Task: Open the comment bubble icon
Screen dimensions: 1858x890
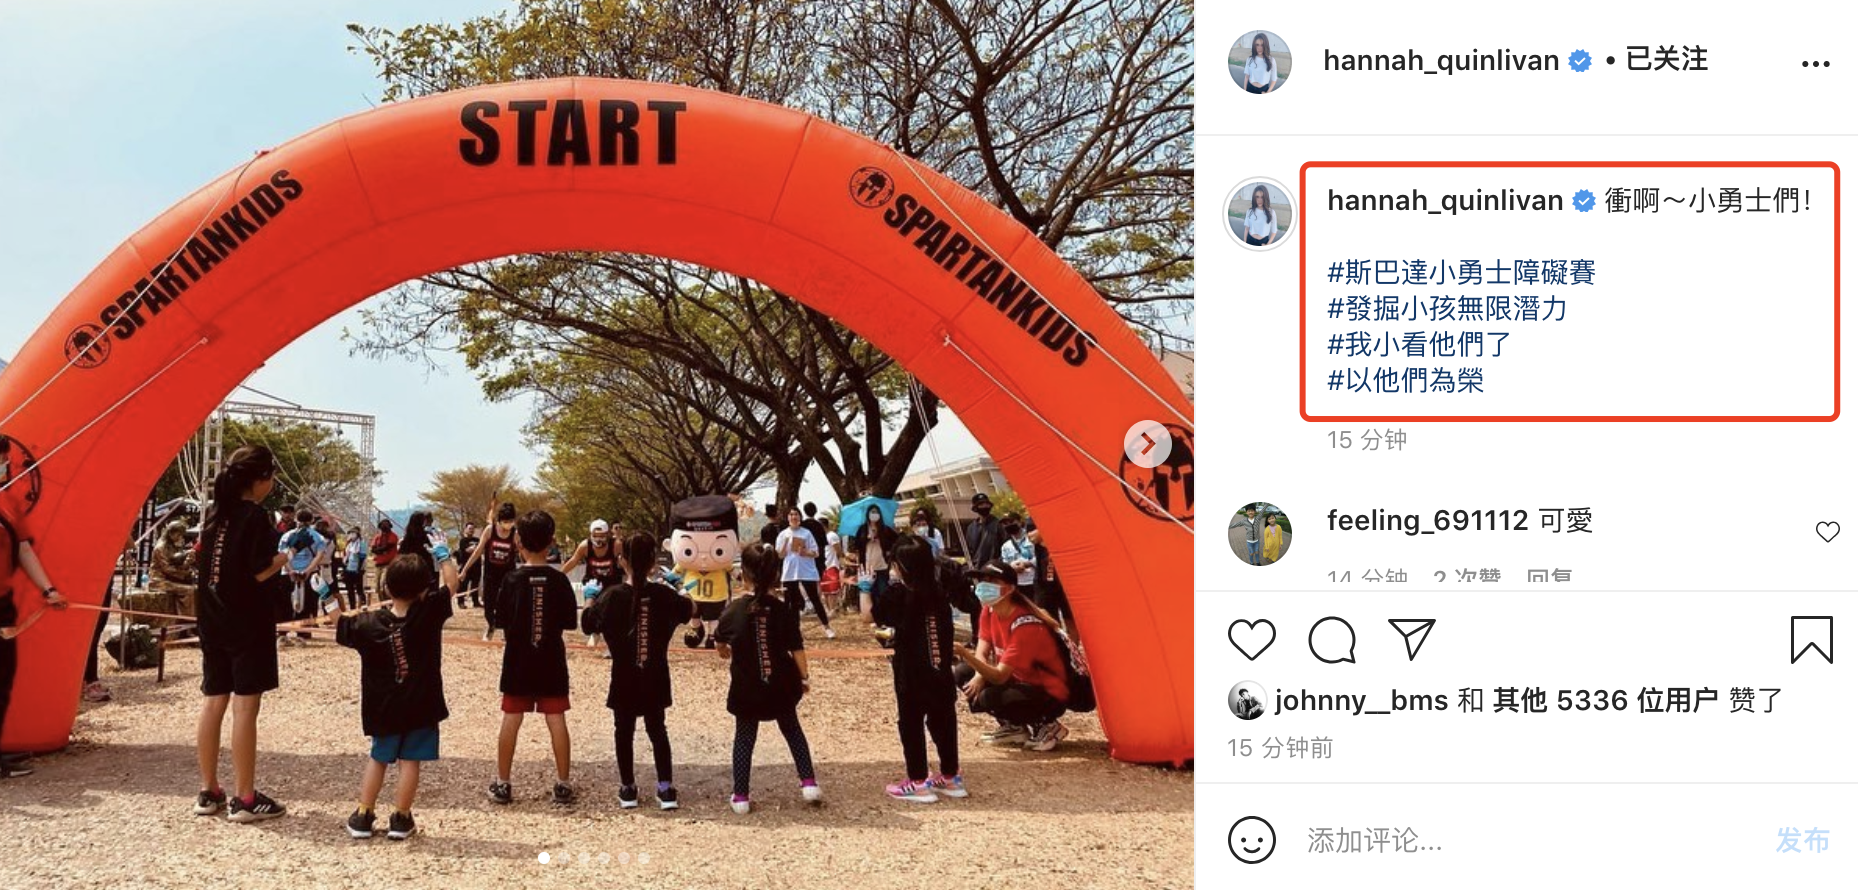Action: 1332,641
